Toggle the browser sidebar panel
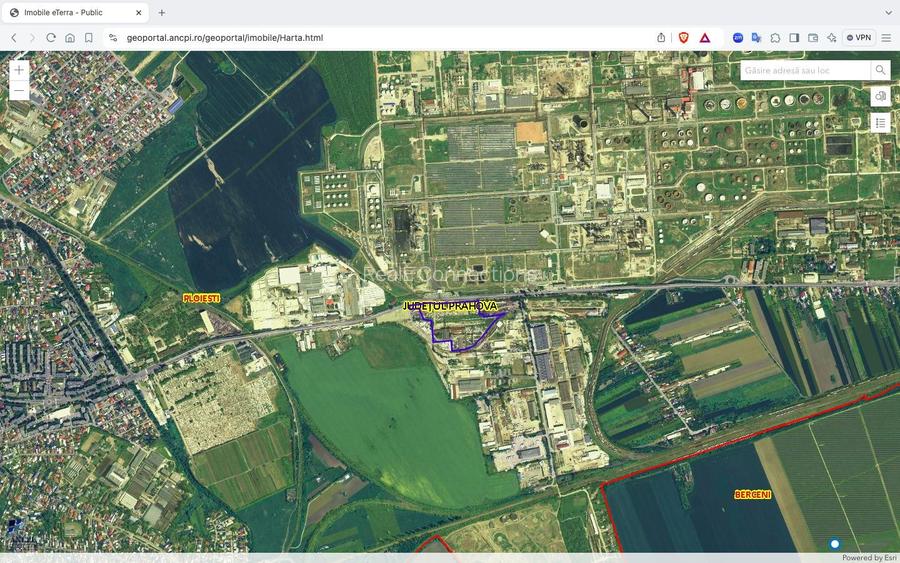This screenshot has width=900, height=563. [794, 37]
